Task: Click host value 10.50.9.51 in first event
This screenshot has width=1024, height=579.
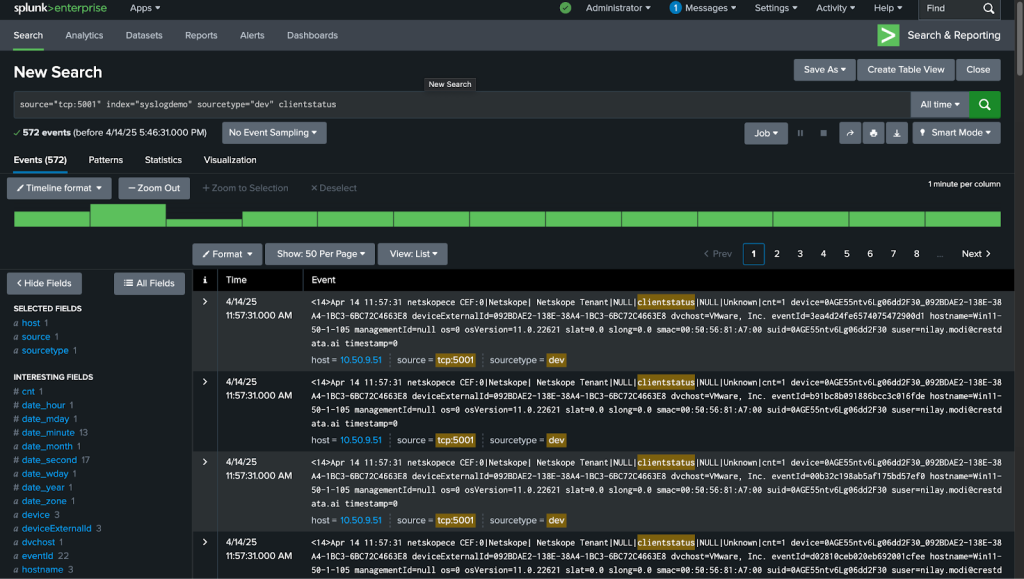Action: 360,360
